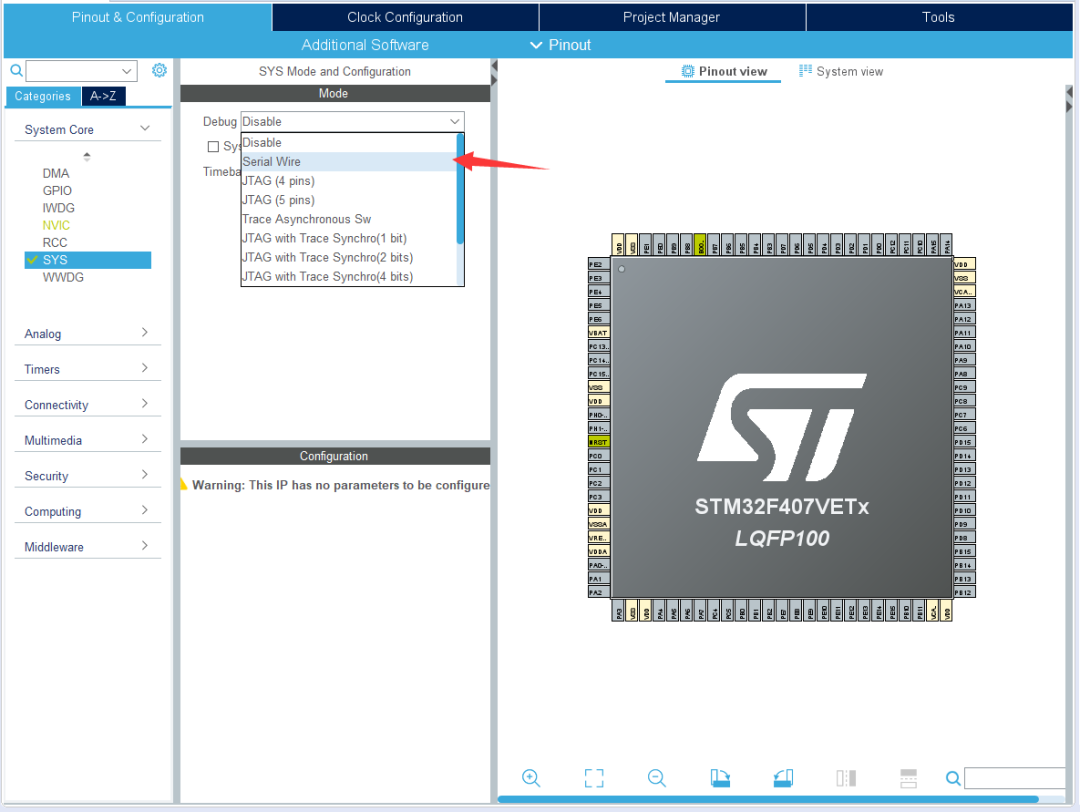Image resolution: width=1080 pixels, height=812 pixels.
Task: Select RCC in System Core
Action: coord(55,242)
